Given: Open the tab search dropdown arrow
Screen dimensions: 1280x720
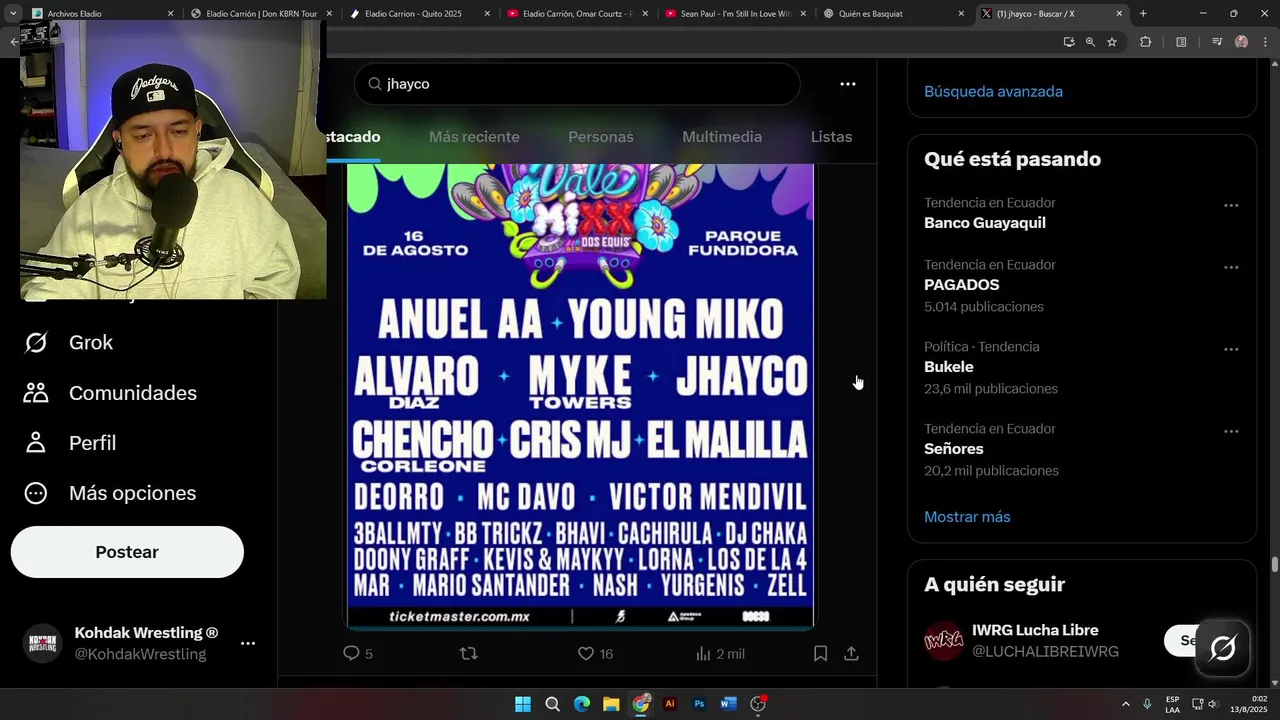Looking at the screenshot, I should coord(12,14).
